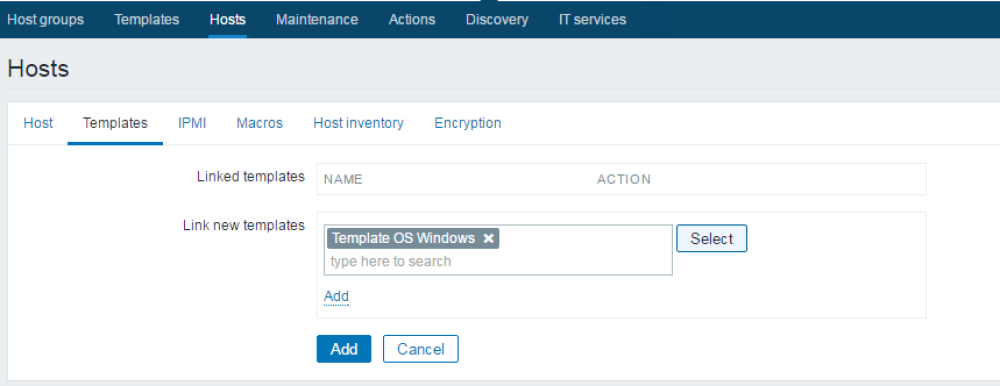Viewport: 1000px width, 386px height.
Task: Switch to Host inventory tab
Action: (x=358, y=122)
